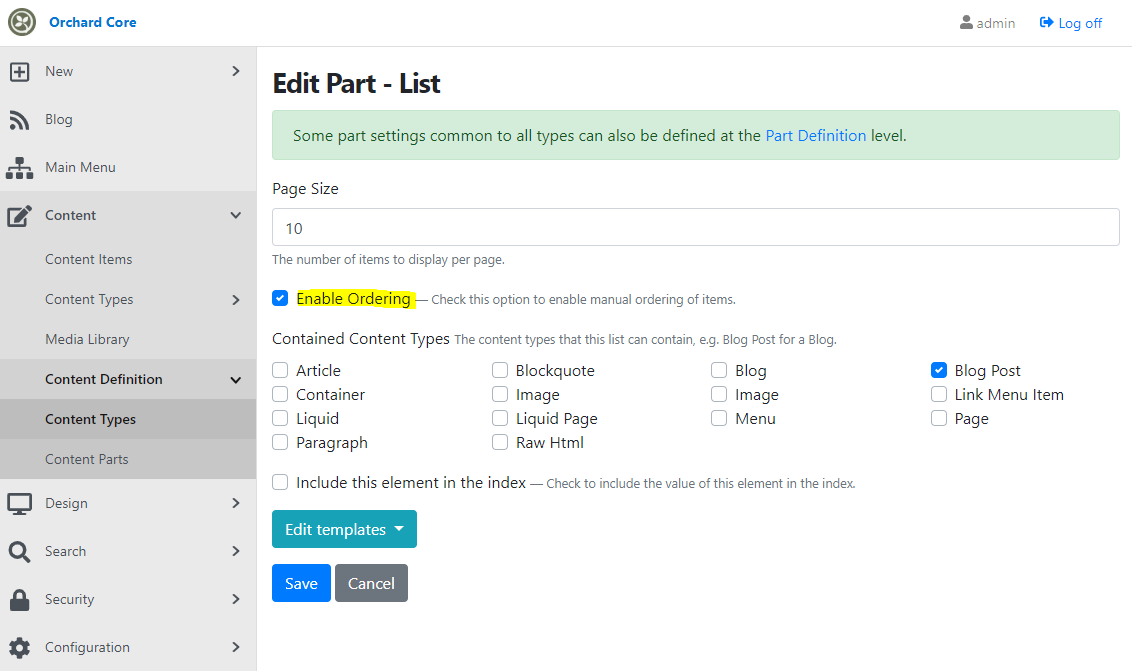
Task: Uncheck the Enable Ordering checkbox
Action: pyautogui.click(x=280, y=298)
